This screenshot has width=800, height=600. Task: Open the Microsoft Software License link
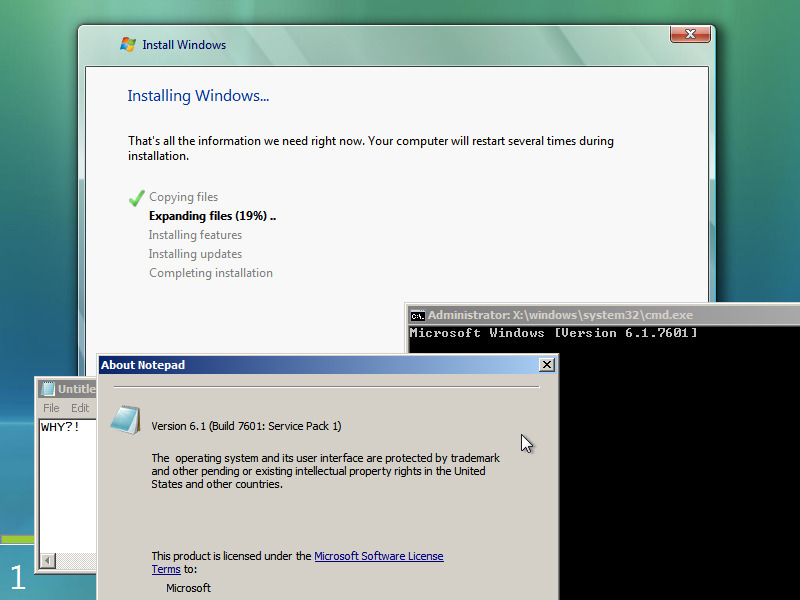(379, 556)
